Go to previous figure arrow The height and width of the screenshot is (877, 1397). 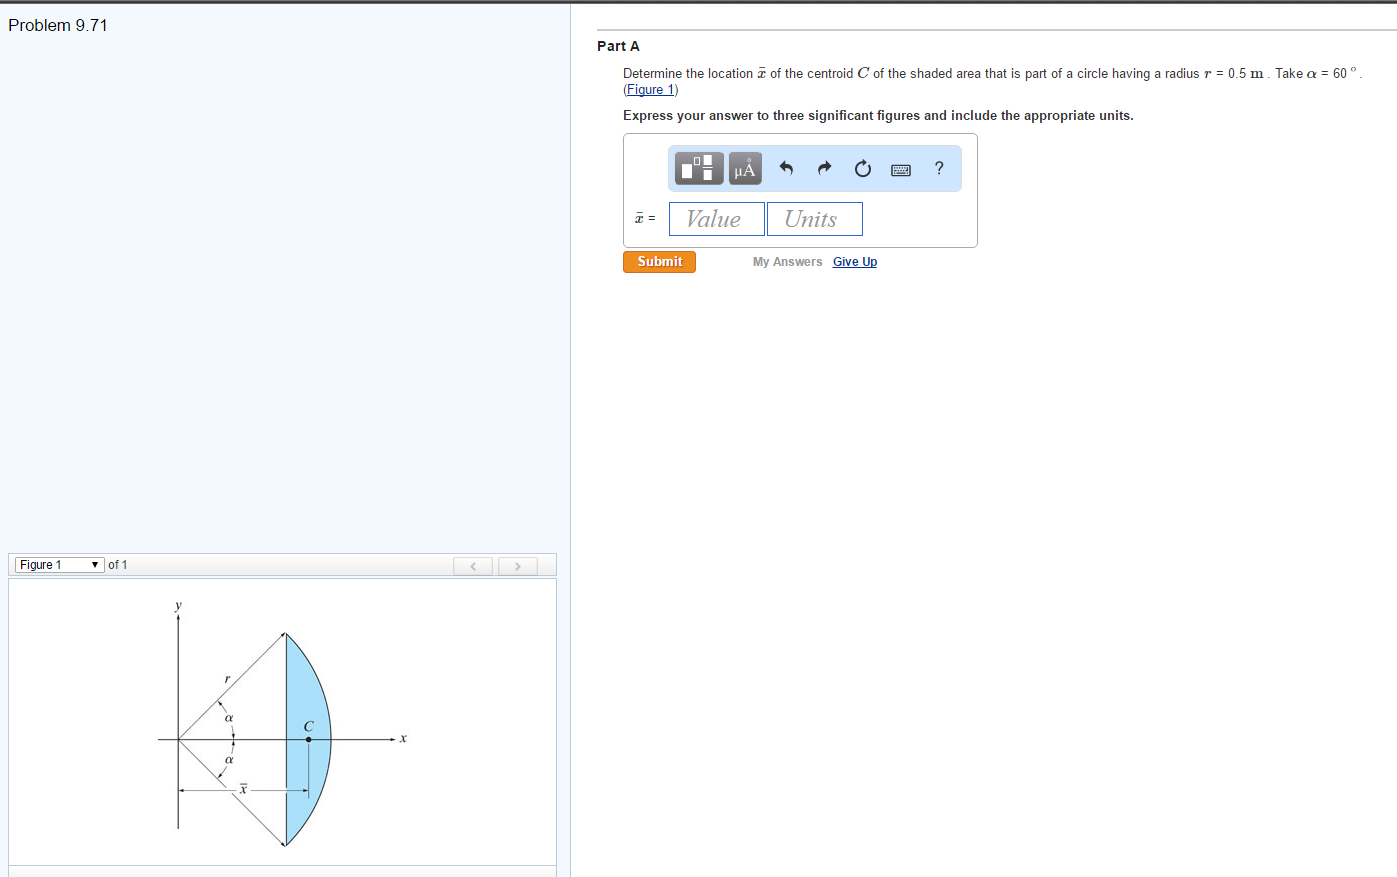(x=473, y=566)
